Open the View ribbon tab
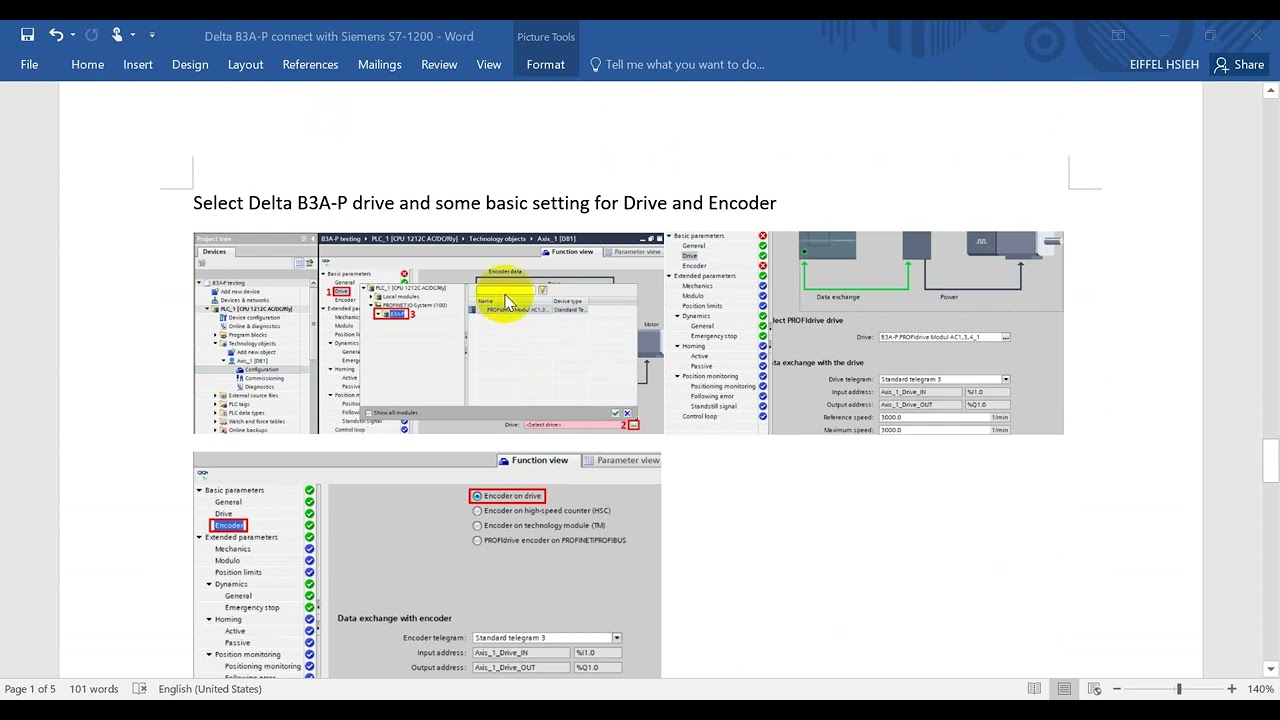 click(x=489, y=64)
